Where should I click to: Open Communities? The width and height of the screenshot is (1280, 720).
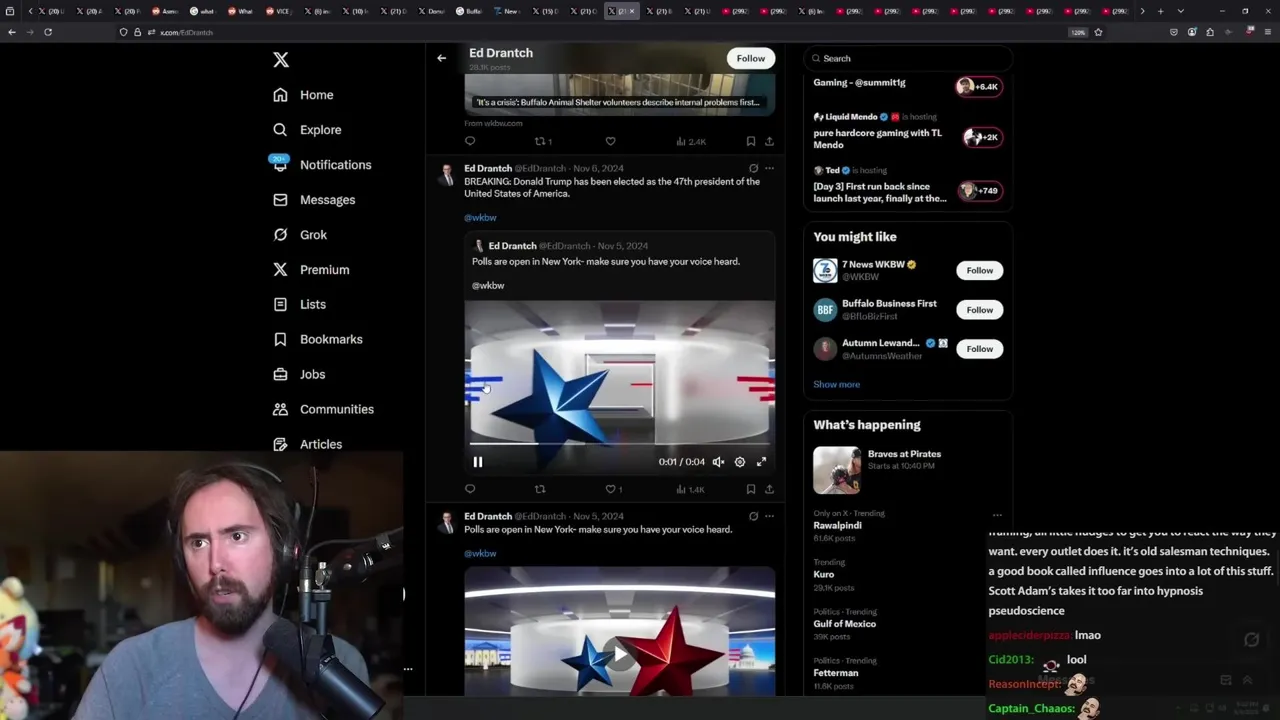tap(323, 409)
